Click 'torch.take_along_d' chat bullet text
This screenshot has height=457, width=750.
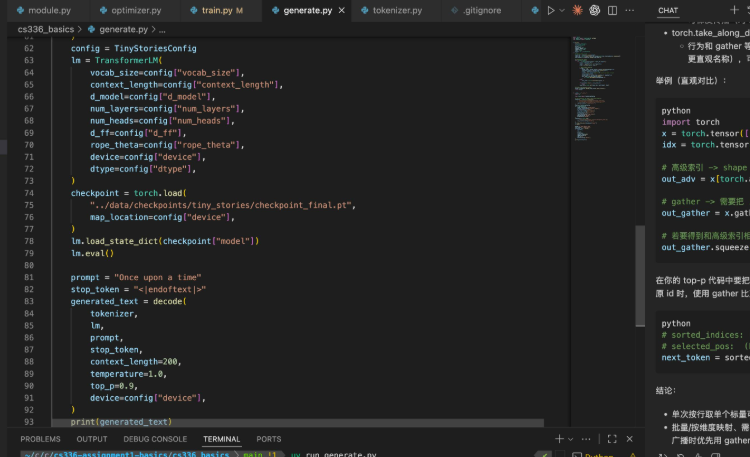pos(710,33)
